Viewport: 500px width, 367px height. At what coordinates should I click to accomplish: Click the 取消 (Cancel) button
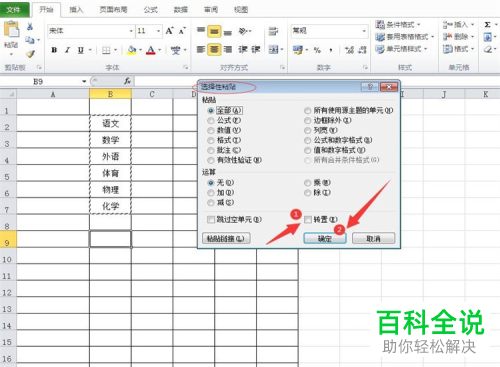[373, 239]
